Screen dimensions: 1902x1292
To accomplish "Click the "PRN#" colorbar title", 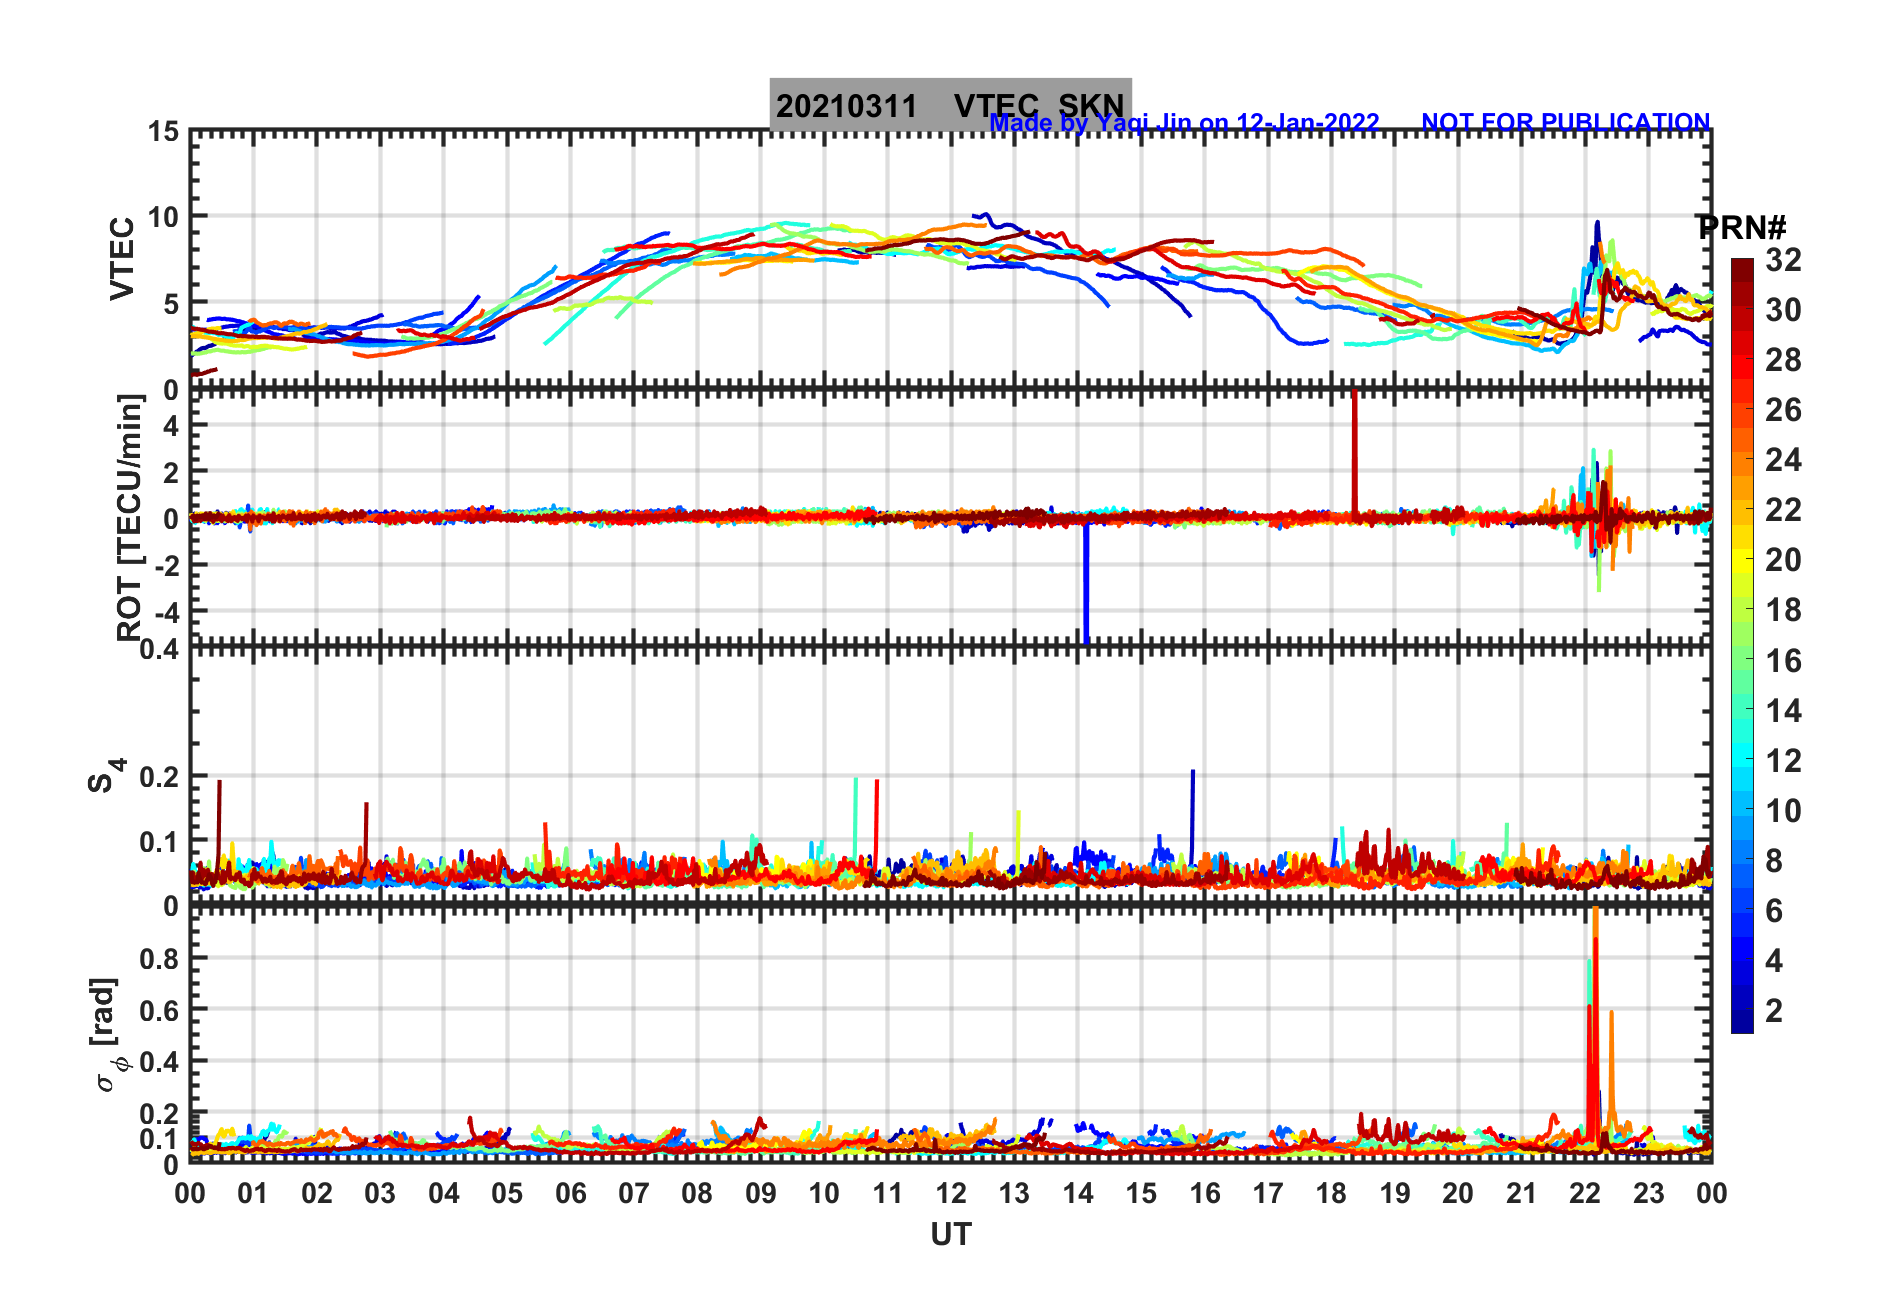I will (1742, 227).
